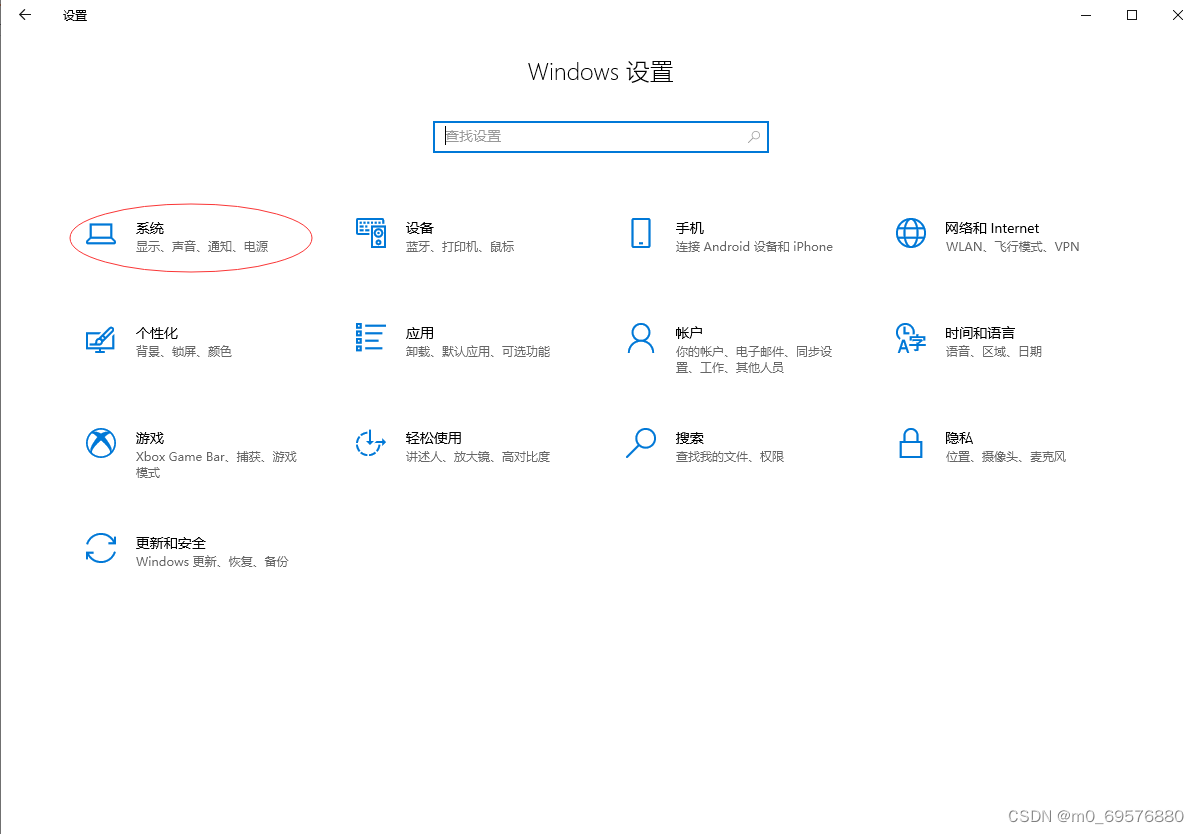Open the 搜索 magnifier icon
The width and height of the screenshot is (1199, 834).
641,443
